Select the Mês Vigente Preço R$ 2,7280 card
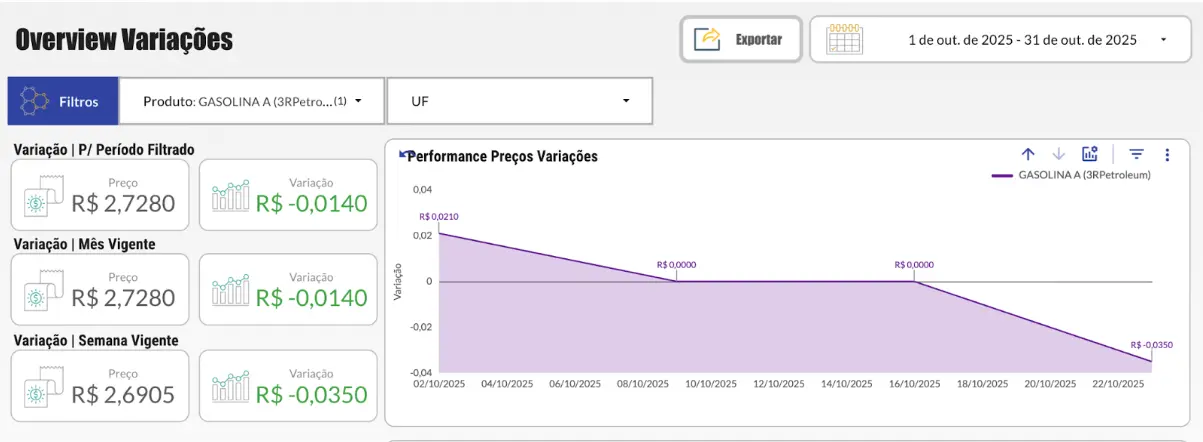 coord(99,290)
